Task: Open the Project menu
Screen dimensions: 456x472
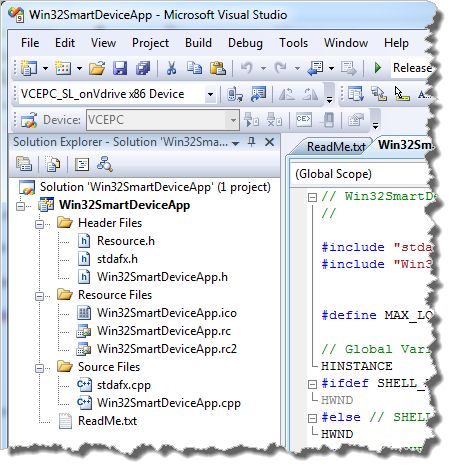Action: coord(150,43)
